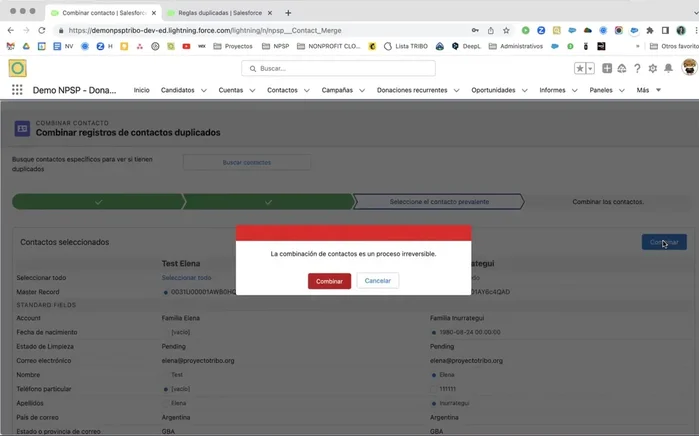Select Teléfono particular 111111 radio
Screen dimensions: 699x436
(x=434, y=389)
